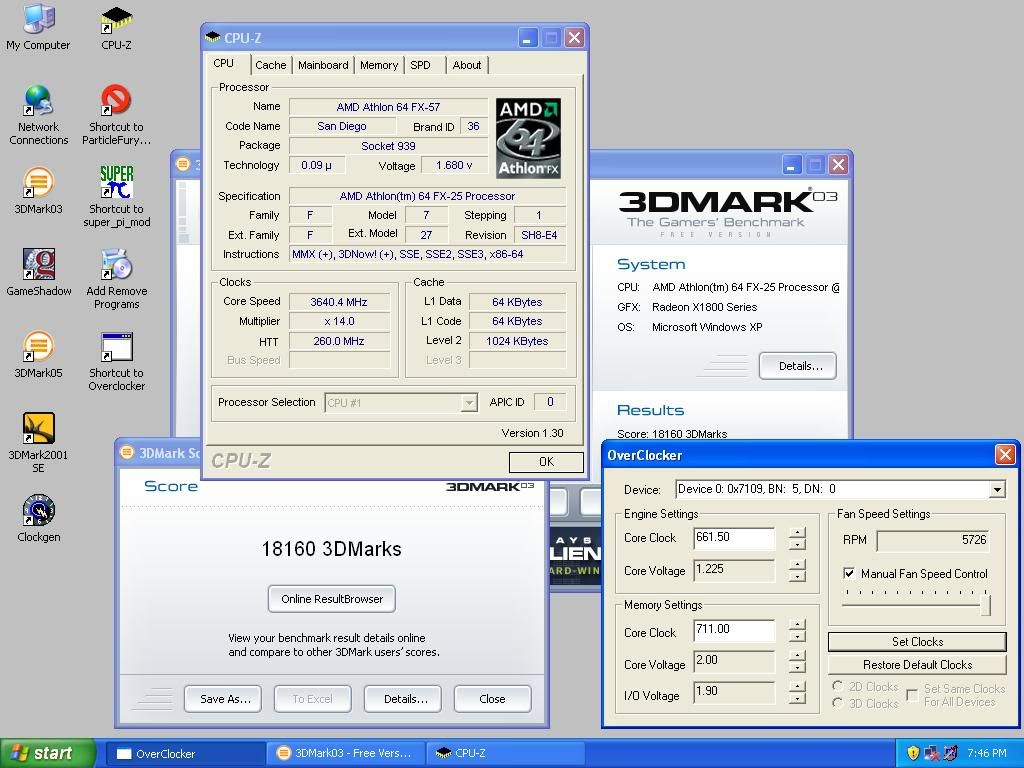1024x768 pixels.
Task: Click the To Excel button
Action: point(312,699)
